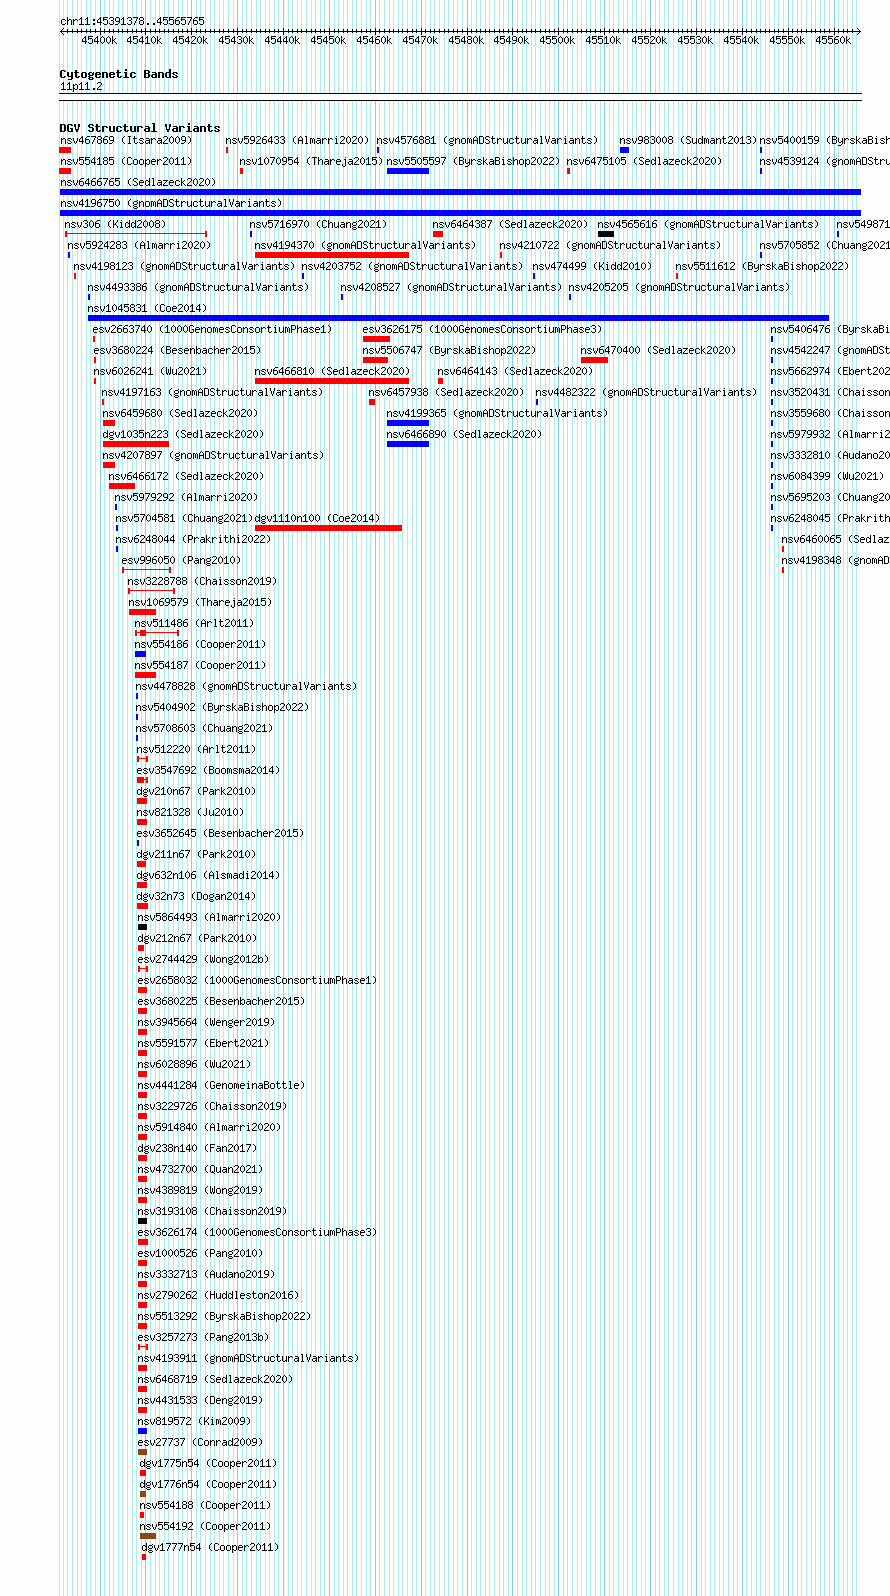Open variant nsv4205205 (gnomADStructuralVariants)
890x1596 pixels.
click(x=678, y=287)
